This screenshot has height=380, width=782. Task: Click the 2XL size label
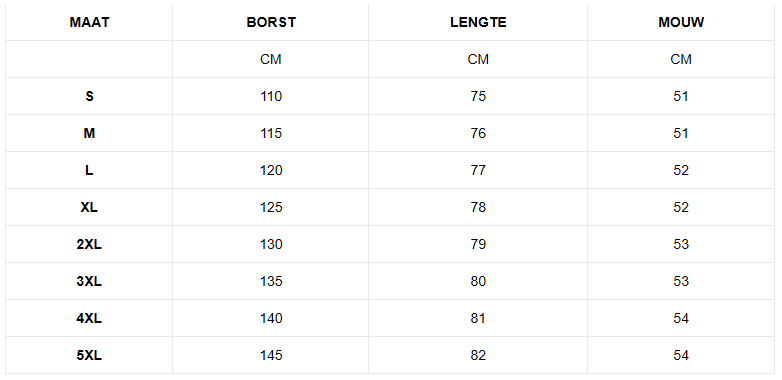(x=89, y=244)
